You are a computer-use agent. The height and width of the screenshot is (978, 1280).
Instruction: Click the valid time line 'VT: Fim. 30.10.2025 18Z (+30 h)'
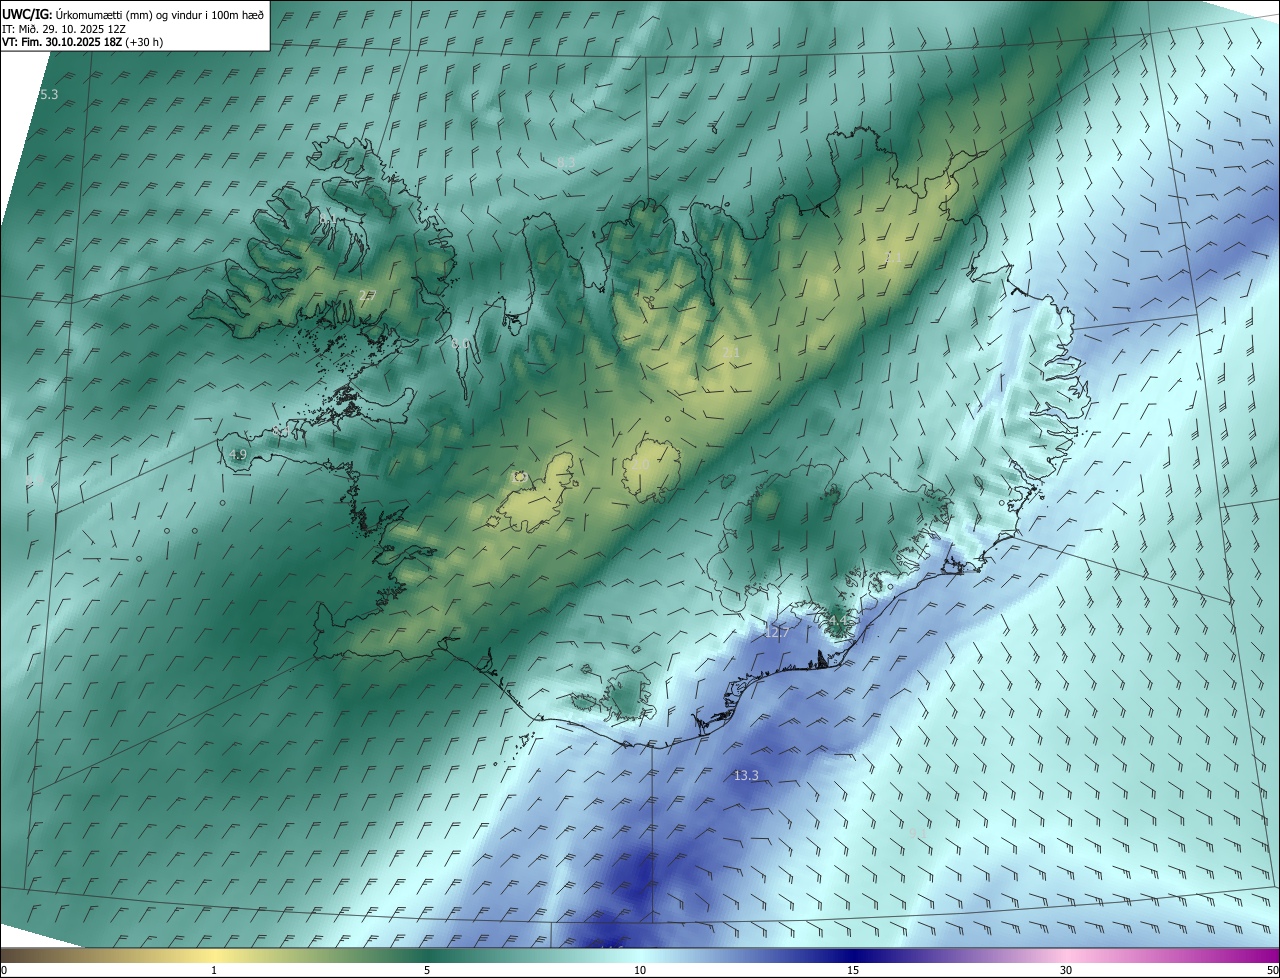click(x=82, y=42)
